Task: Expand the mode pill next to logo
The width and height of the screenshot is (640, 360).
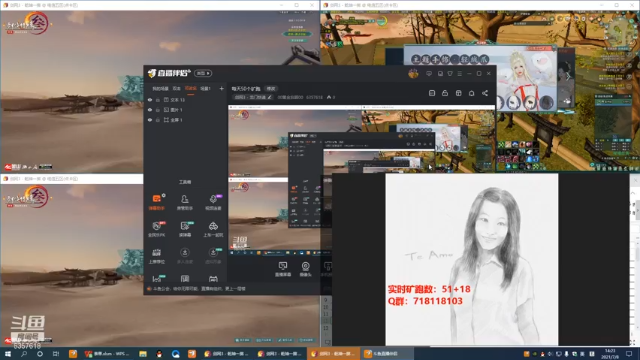Action: pos(203,73)
